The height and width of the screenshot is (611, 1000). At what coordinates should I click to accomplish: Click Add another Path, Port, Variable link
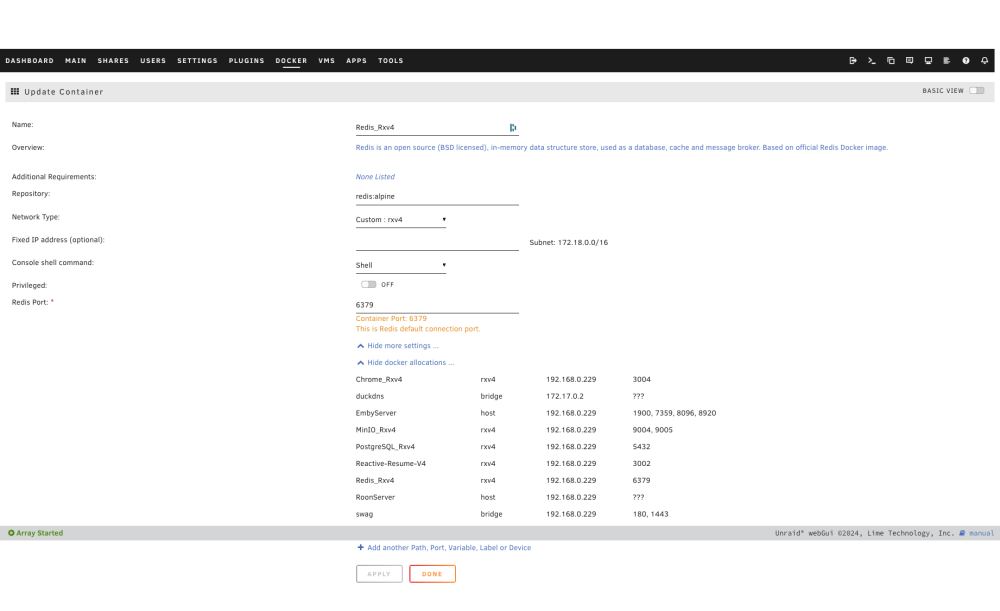pos(444,548)
